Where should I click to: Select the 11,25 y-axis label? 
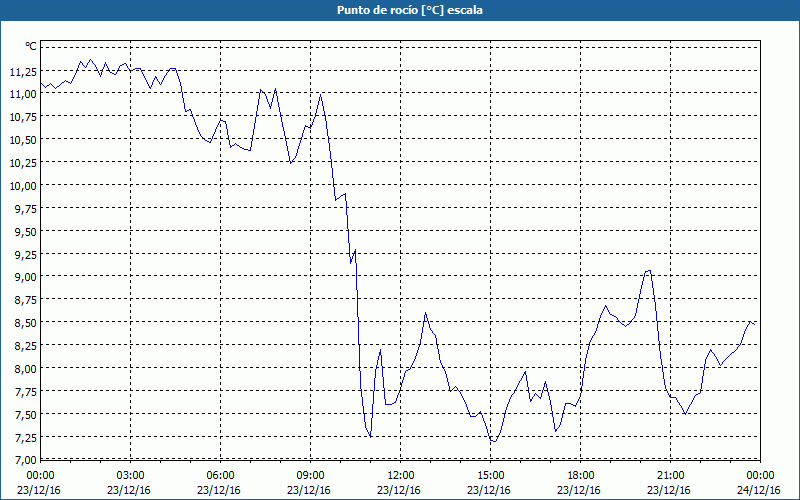pos(23,71)
